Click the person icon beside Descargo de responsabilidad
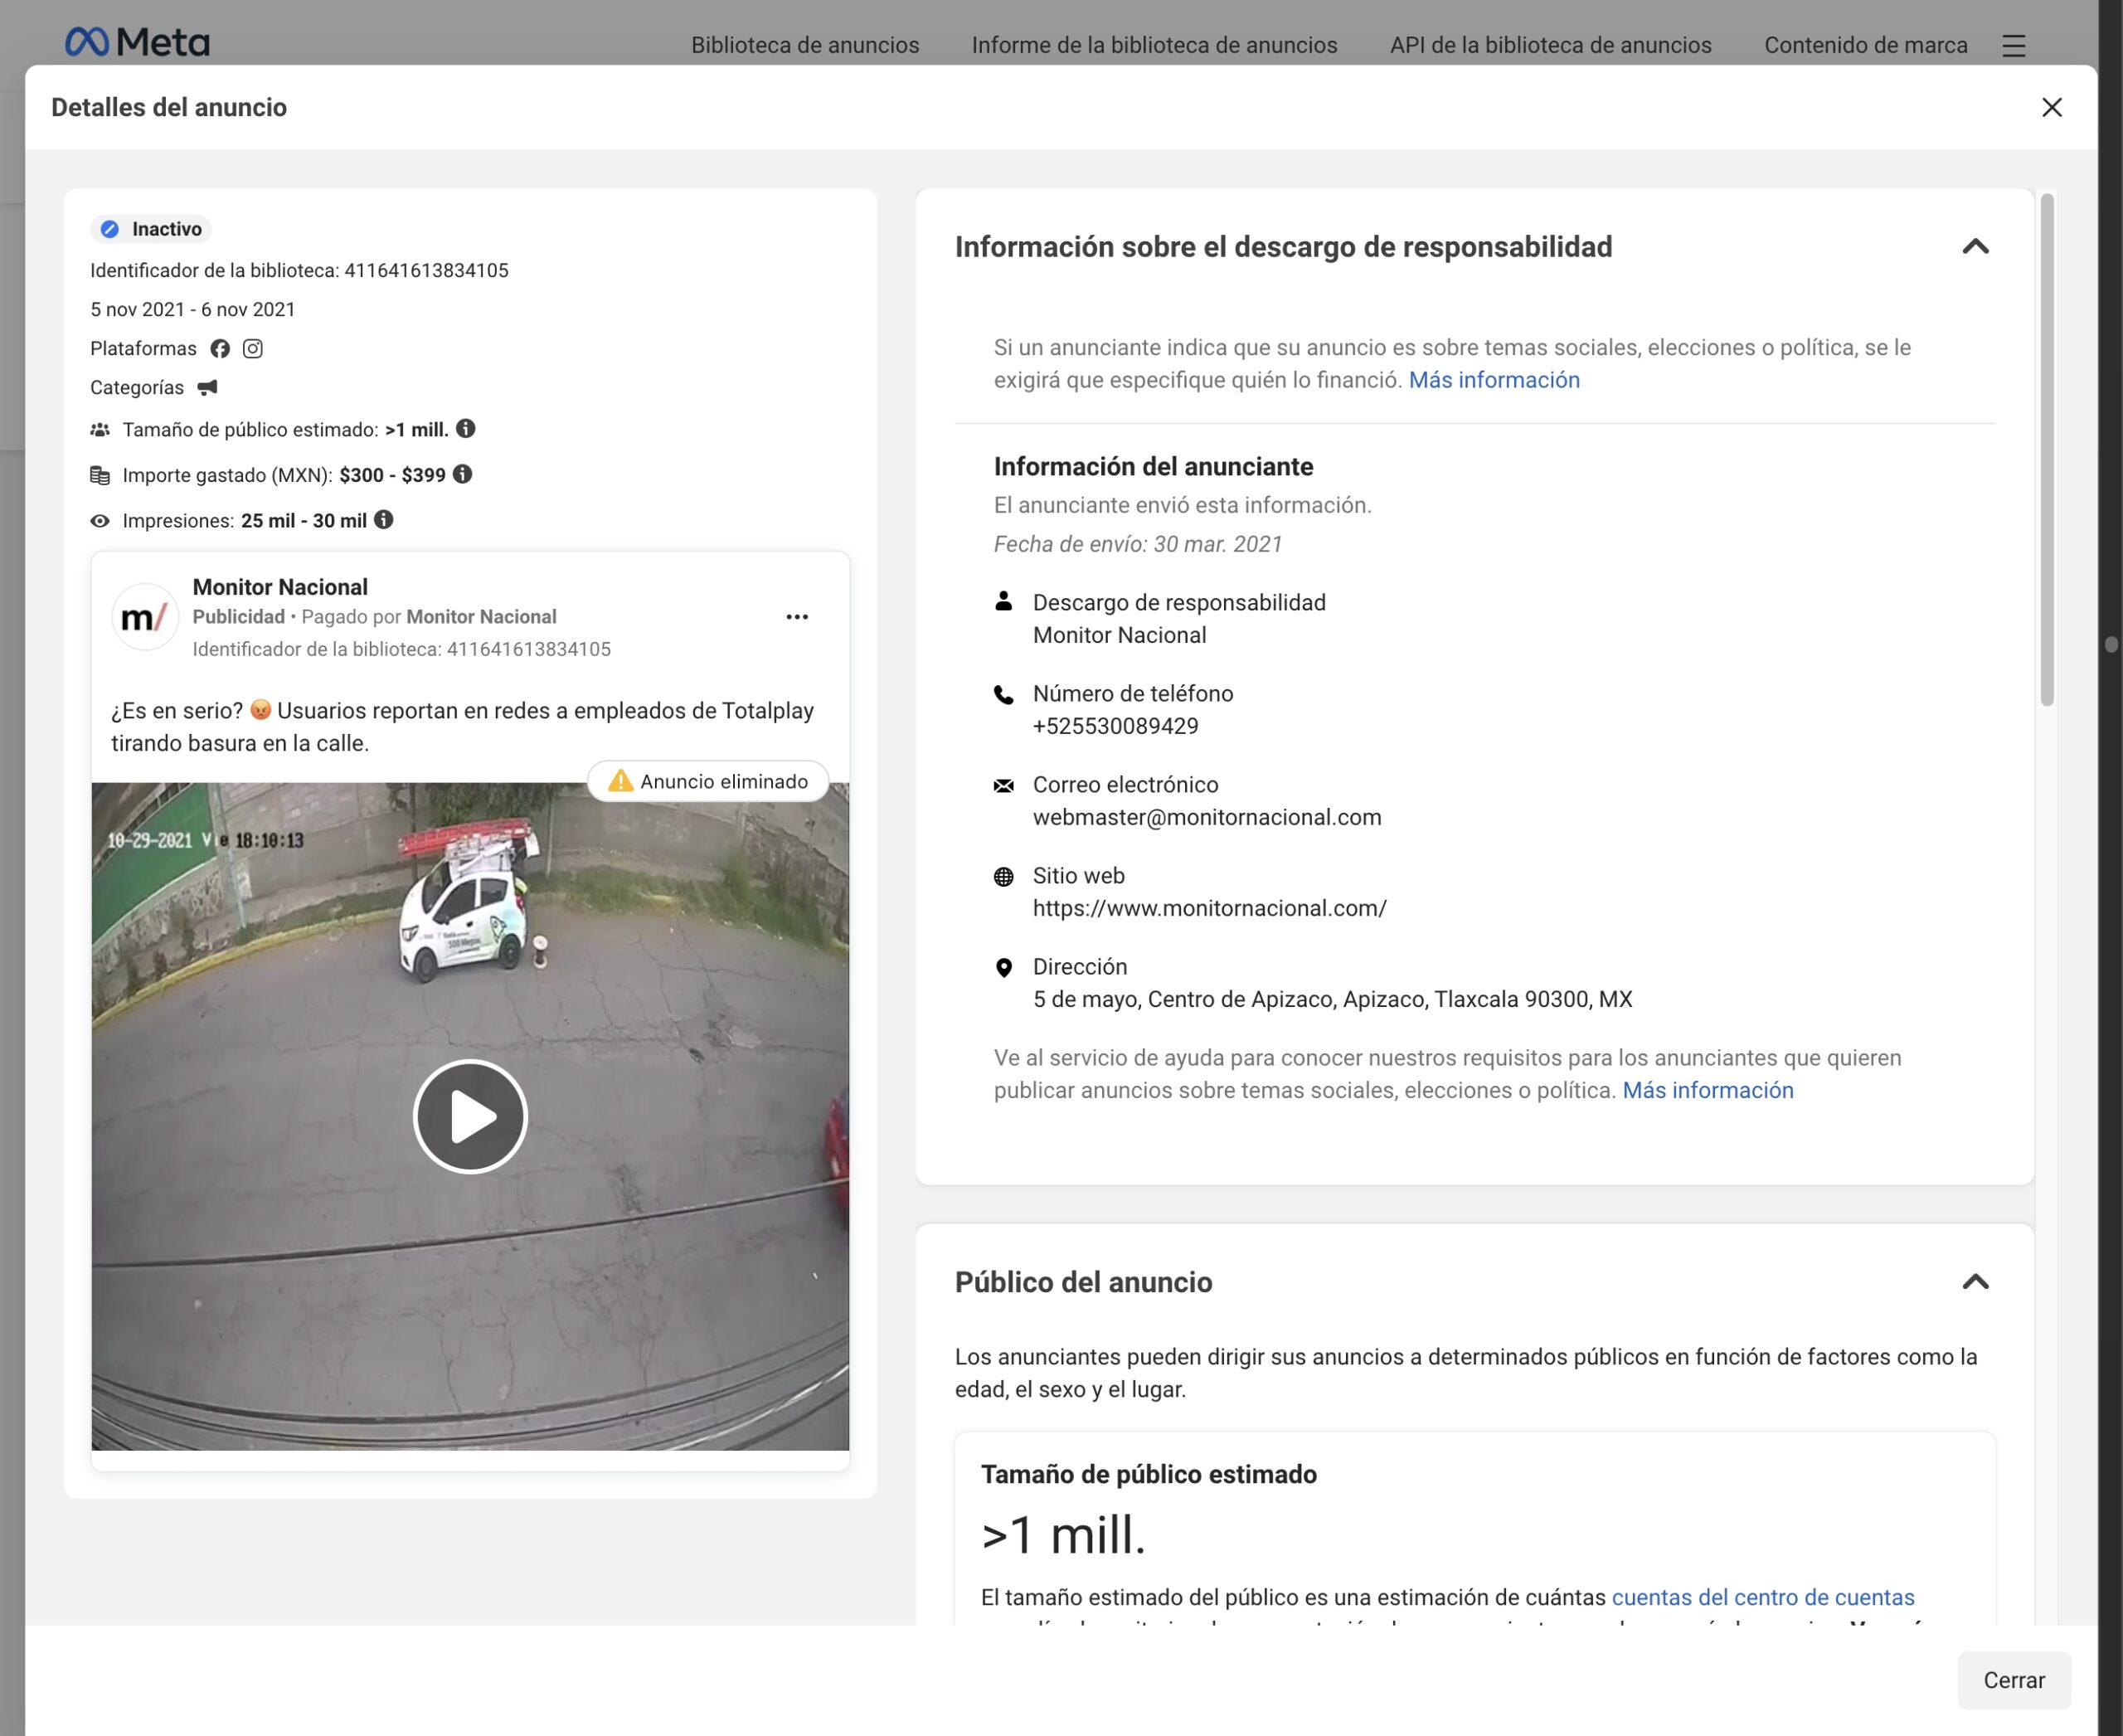Viewport: 2123px width, 1736px height. point(1004,602)
